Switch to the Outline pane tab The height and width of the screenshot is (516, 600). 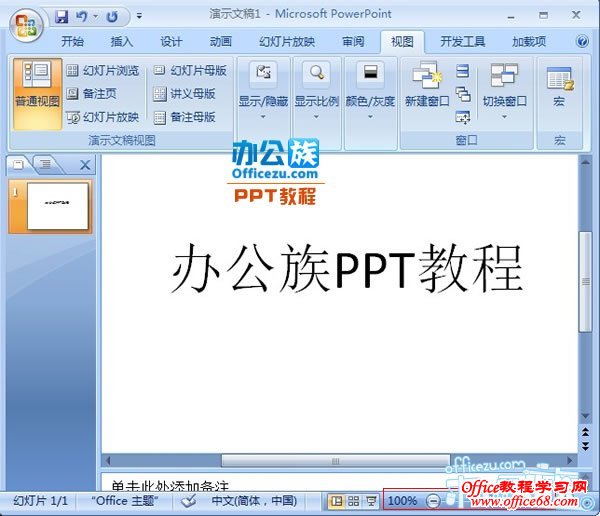tap(46, 165)
